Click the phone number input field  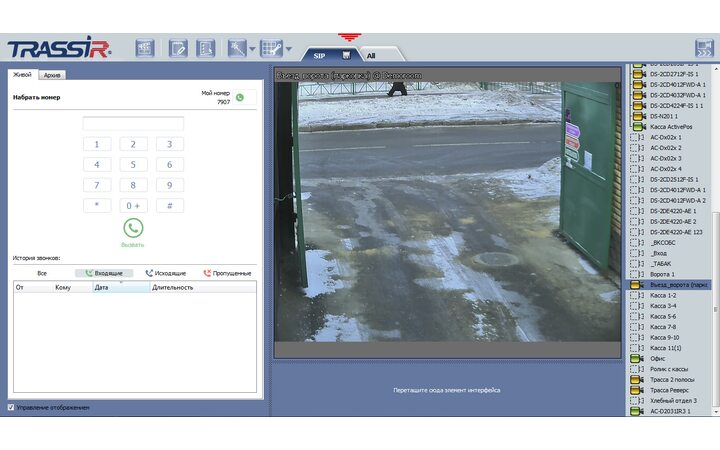click(x=133, y=124)
